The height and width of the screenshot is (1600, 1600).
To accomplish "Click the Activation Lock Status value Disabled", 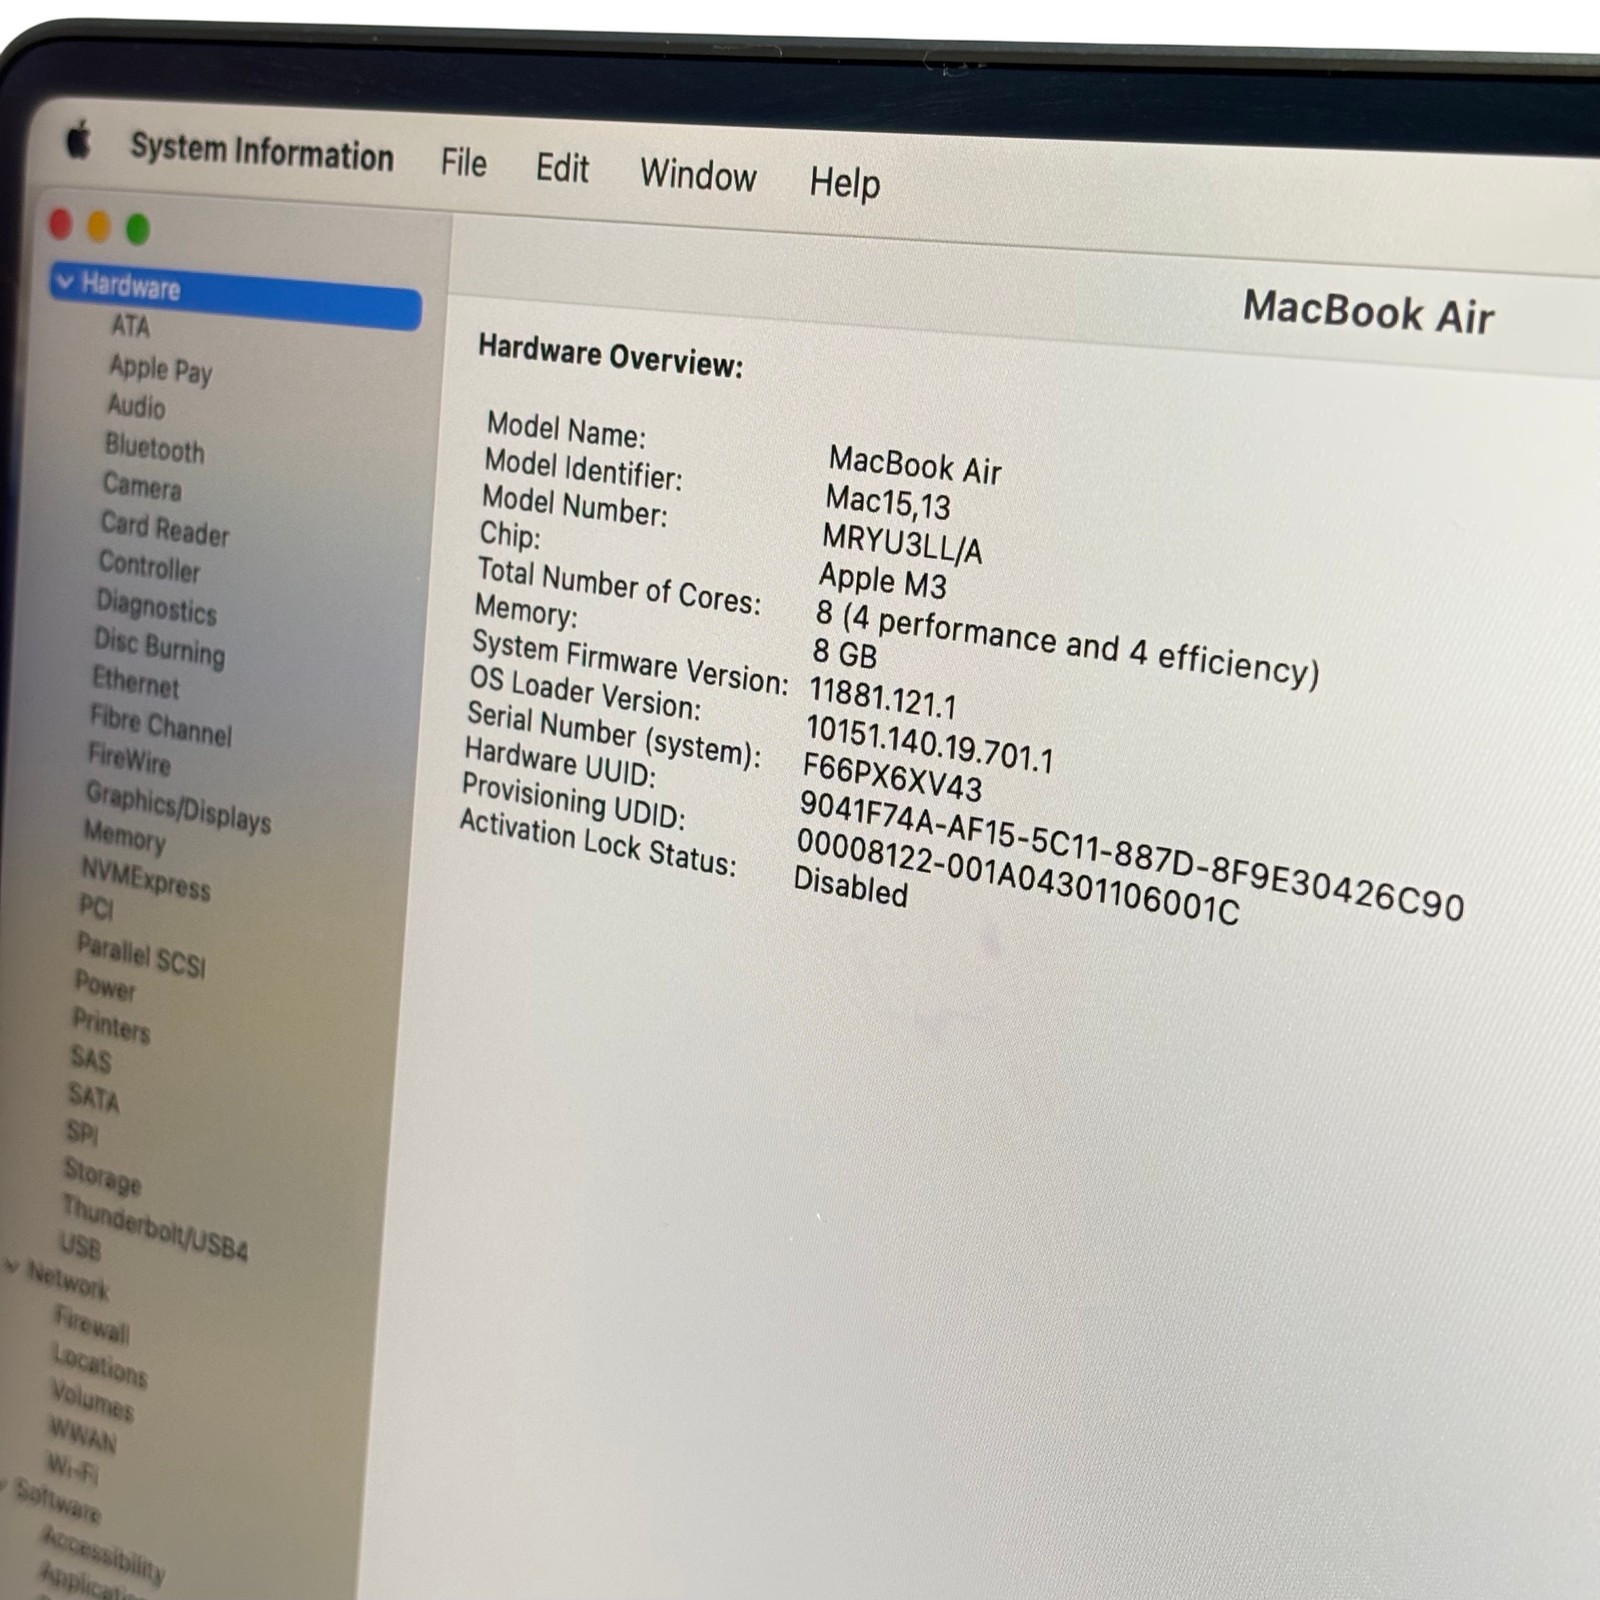I will [x=850, y=886].
